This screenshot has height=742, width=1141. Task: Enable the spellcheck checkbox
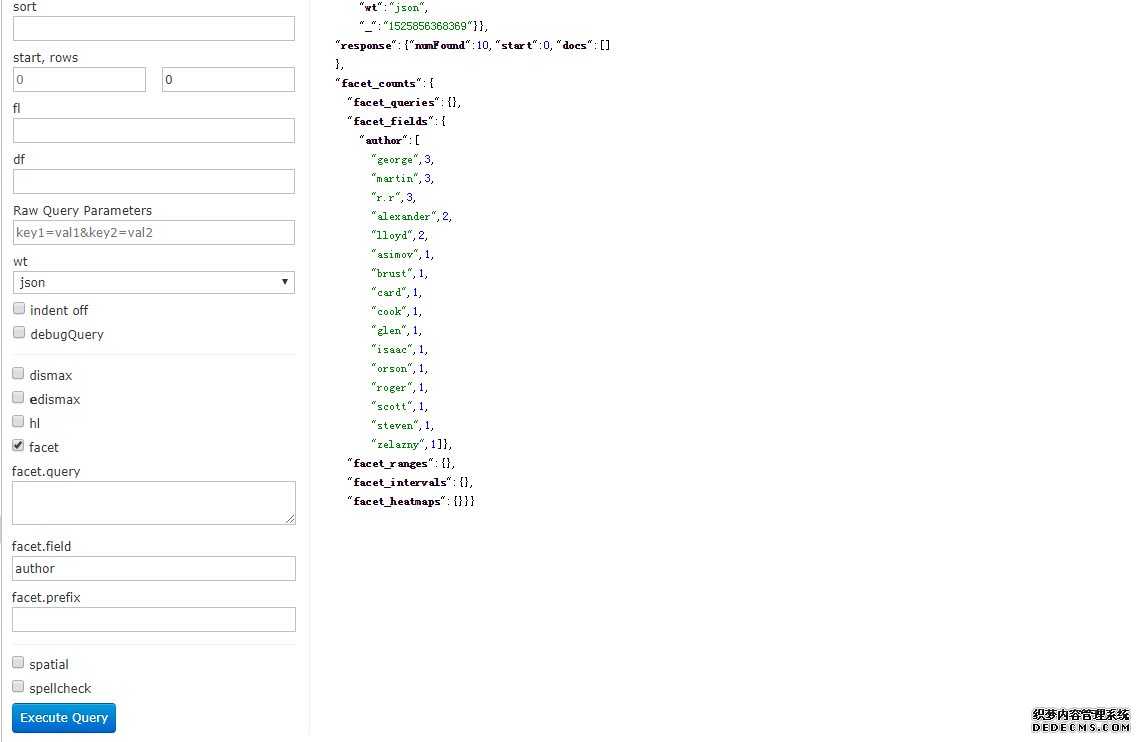click(x=19, y=687)
